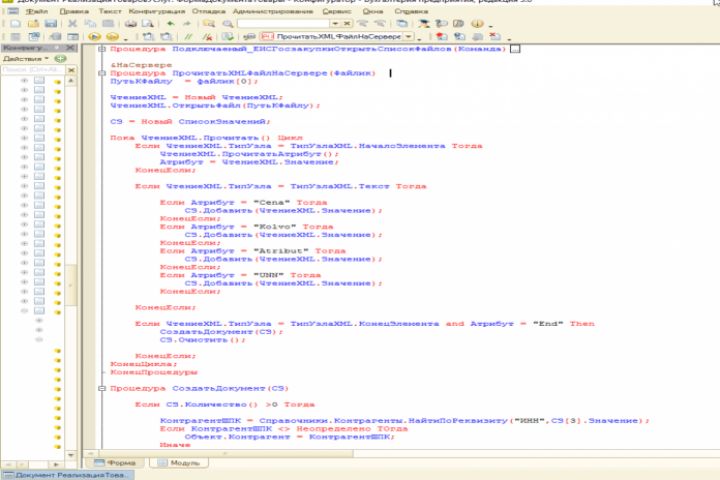Clear the configuration tree search field

[x=71, y=70]
